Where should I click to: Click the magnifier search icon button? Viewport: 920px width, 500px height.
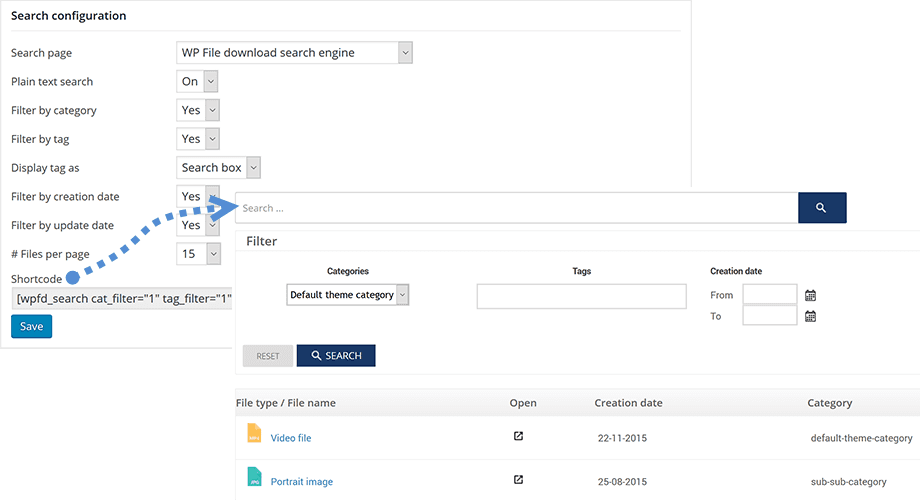(821, 208)
